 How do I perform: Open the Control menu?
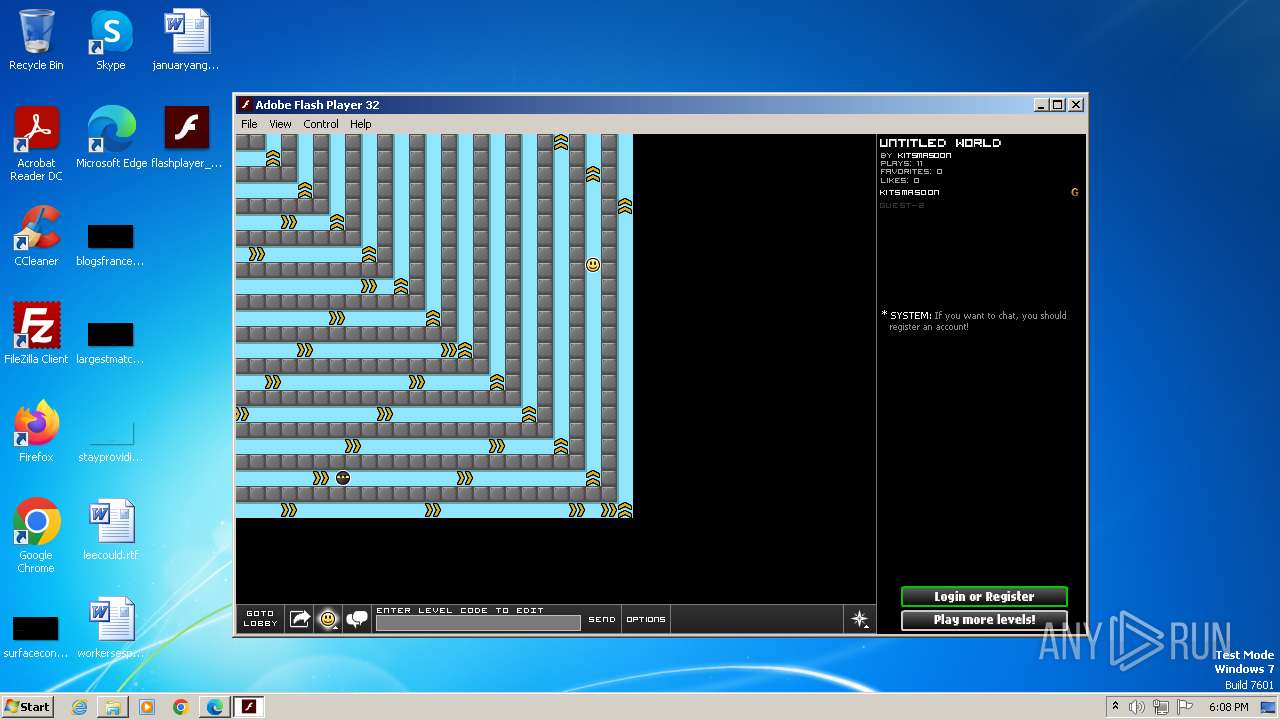321,124
